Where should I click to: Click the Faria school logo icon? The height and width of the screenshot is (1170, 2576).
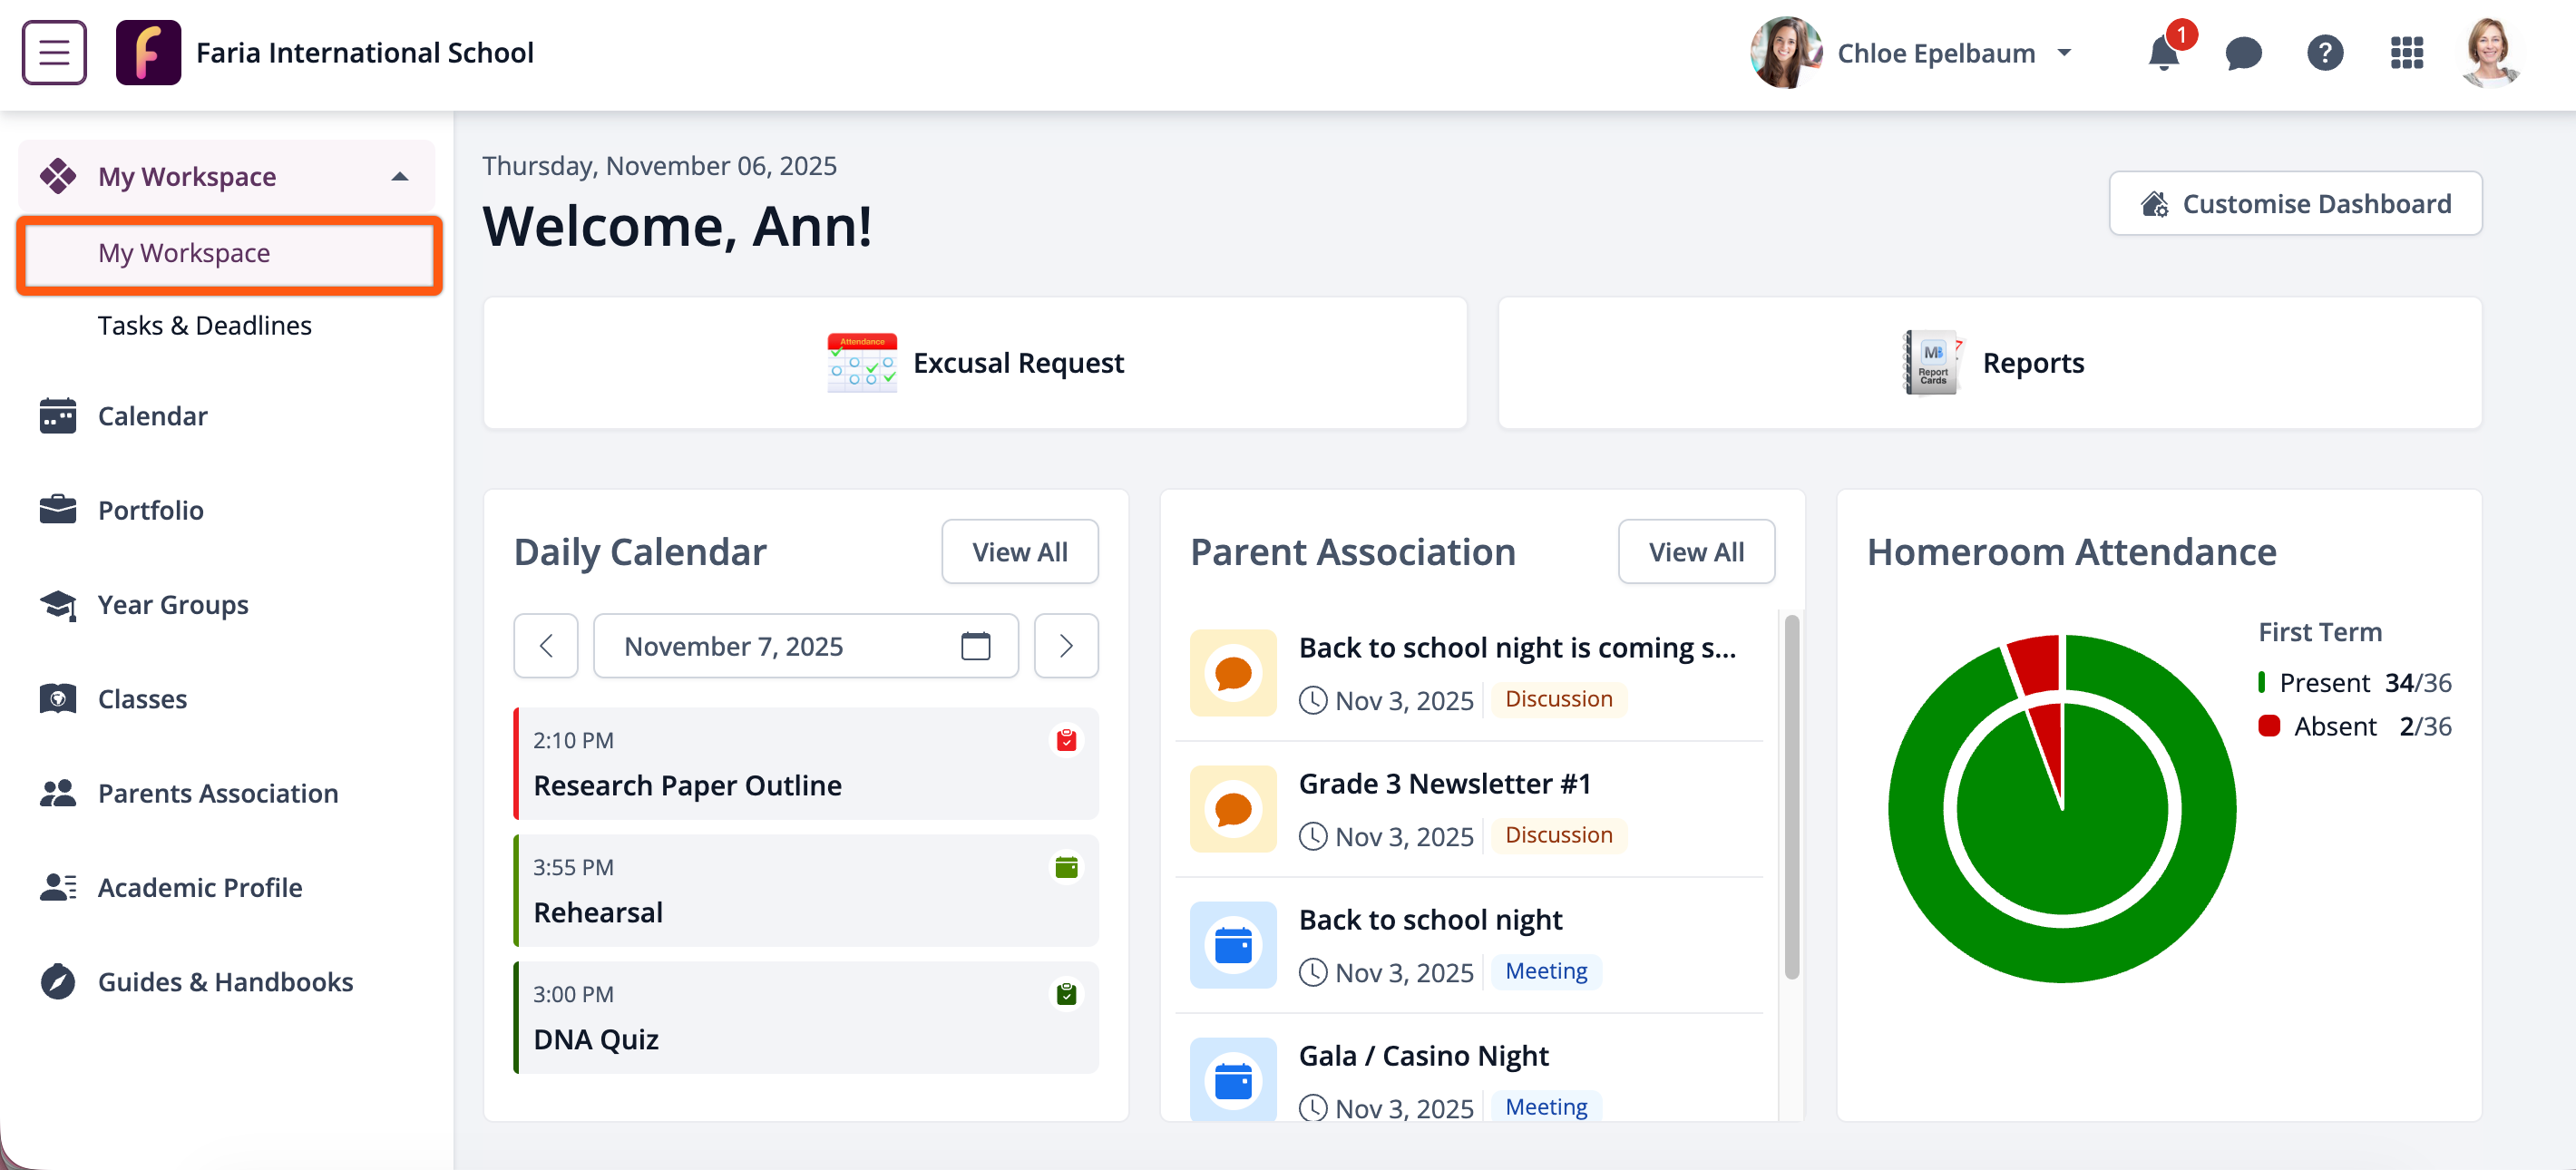pos(148,53)
